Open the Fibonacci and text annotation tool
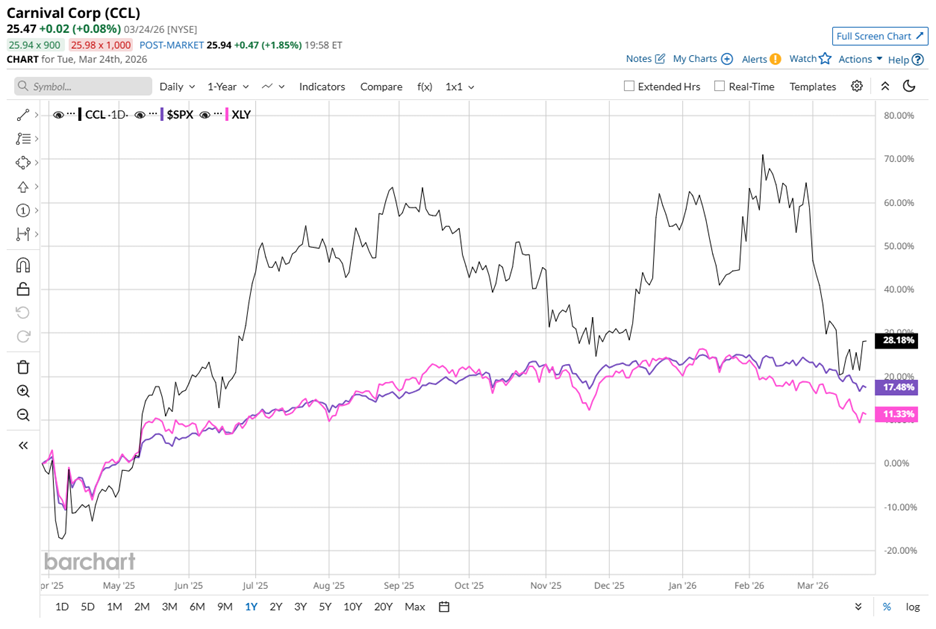Image resolution: width=936 pixels, height=629 pixels. click(23, 139)
